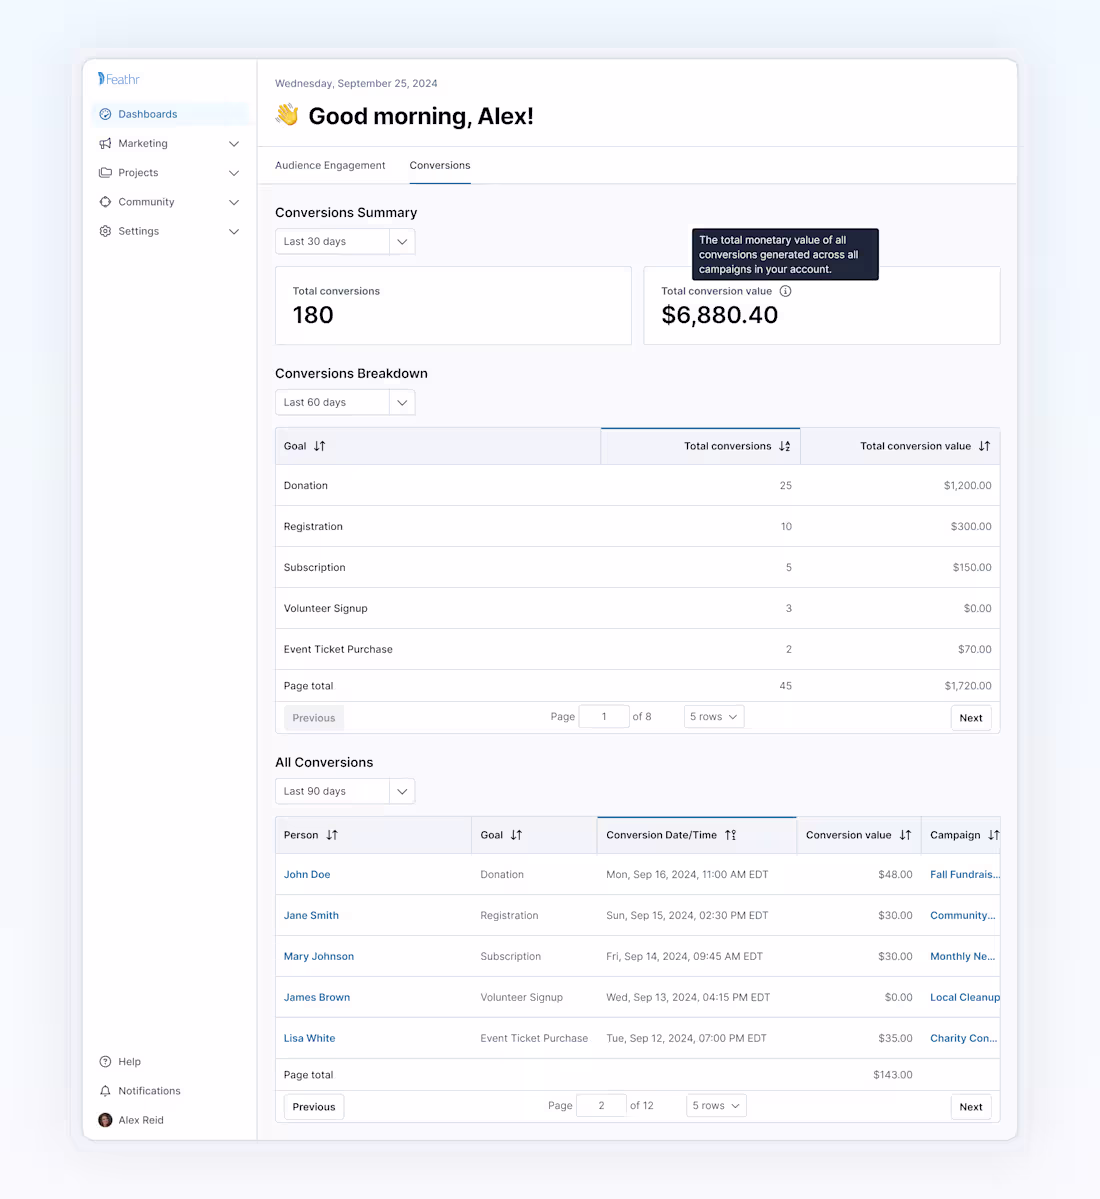Click the Marketing megaphone icon
This screenshot has height=1199, width=1100.
(x=105, y=143)
